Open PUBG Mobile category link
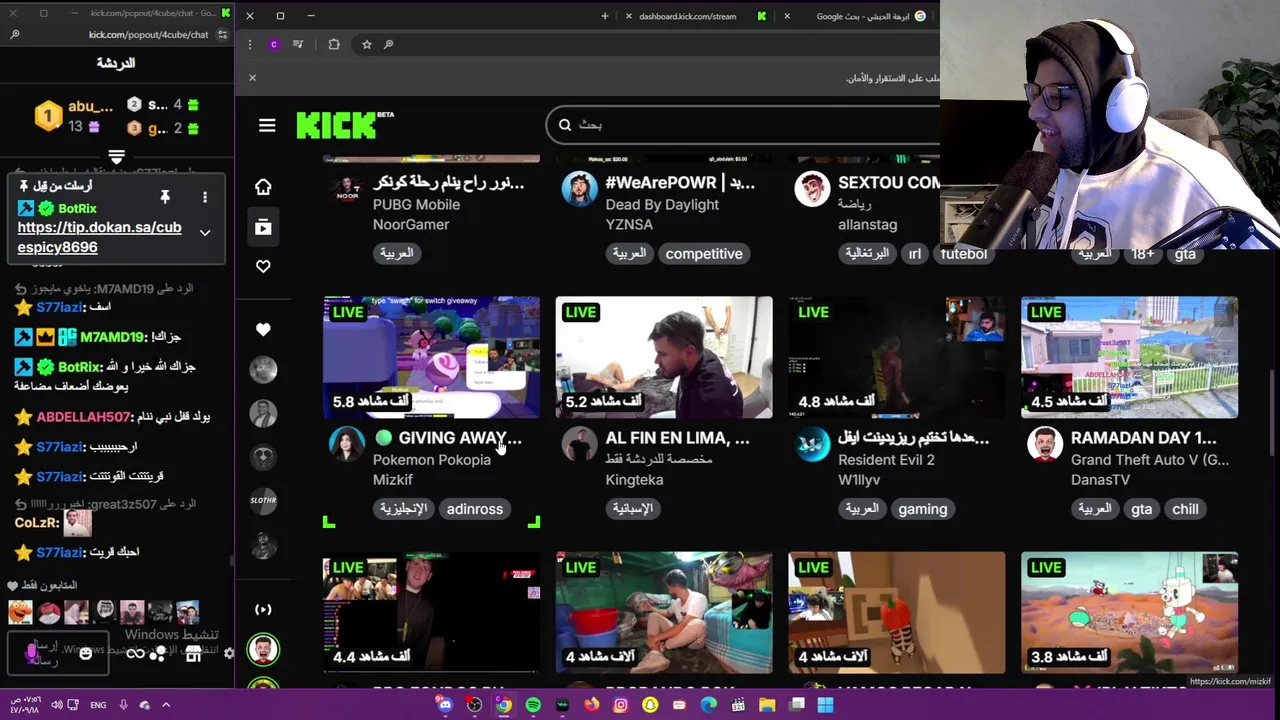The height and width of the screenshot is (720, 1280). (x=416, y=205)
